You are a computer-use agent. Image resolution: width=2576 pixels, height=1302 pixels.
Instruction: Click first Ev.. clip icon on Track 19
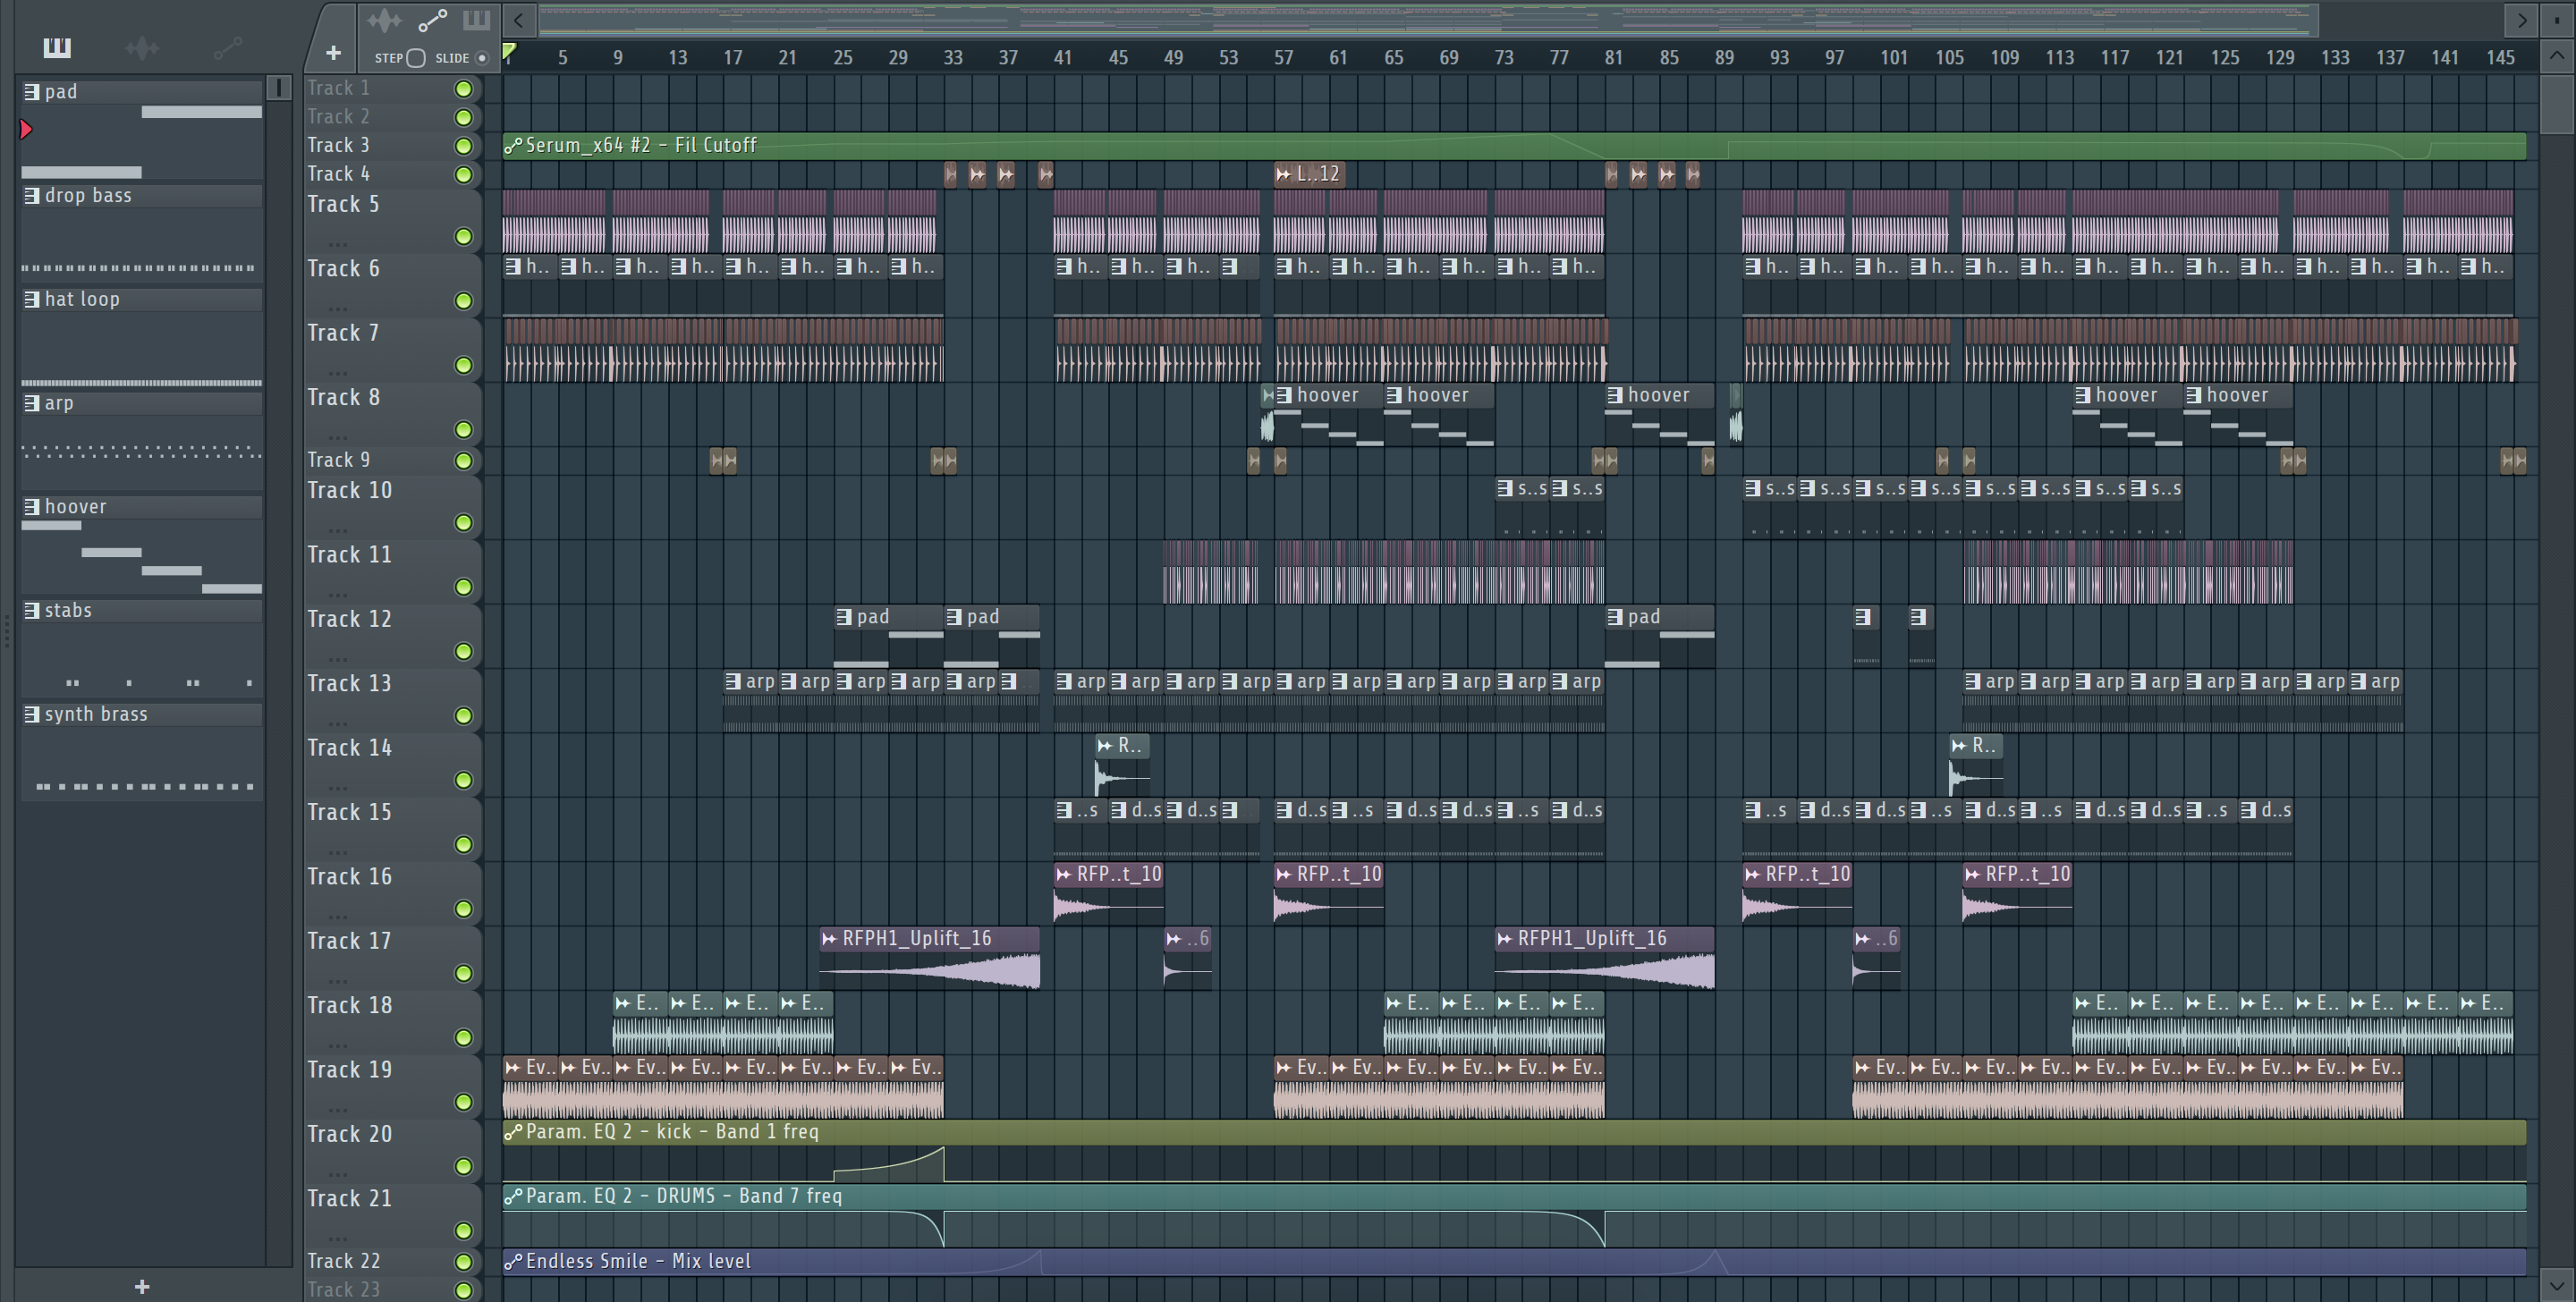click(513, 1068)
